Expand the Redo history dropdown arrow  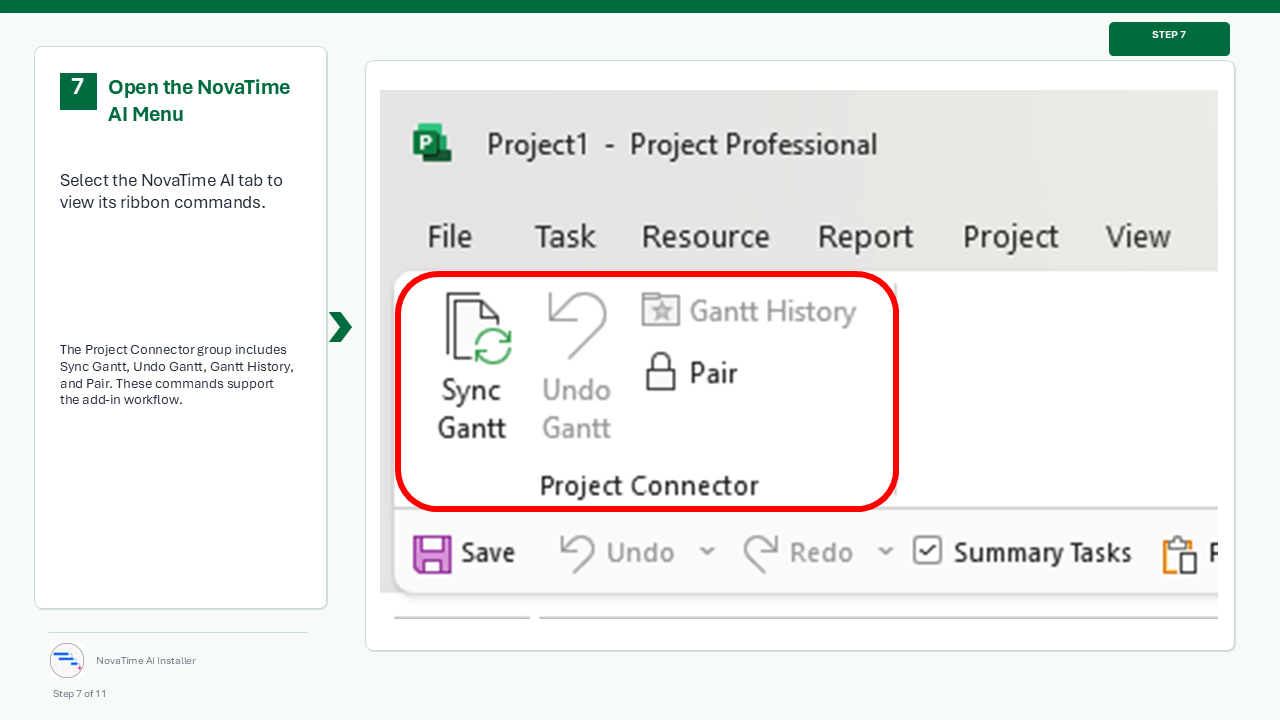[885, 551]
